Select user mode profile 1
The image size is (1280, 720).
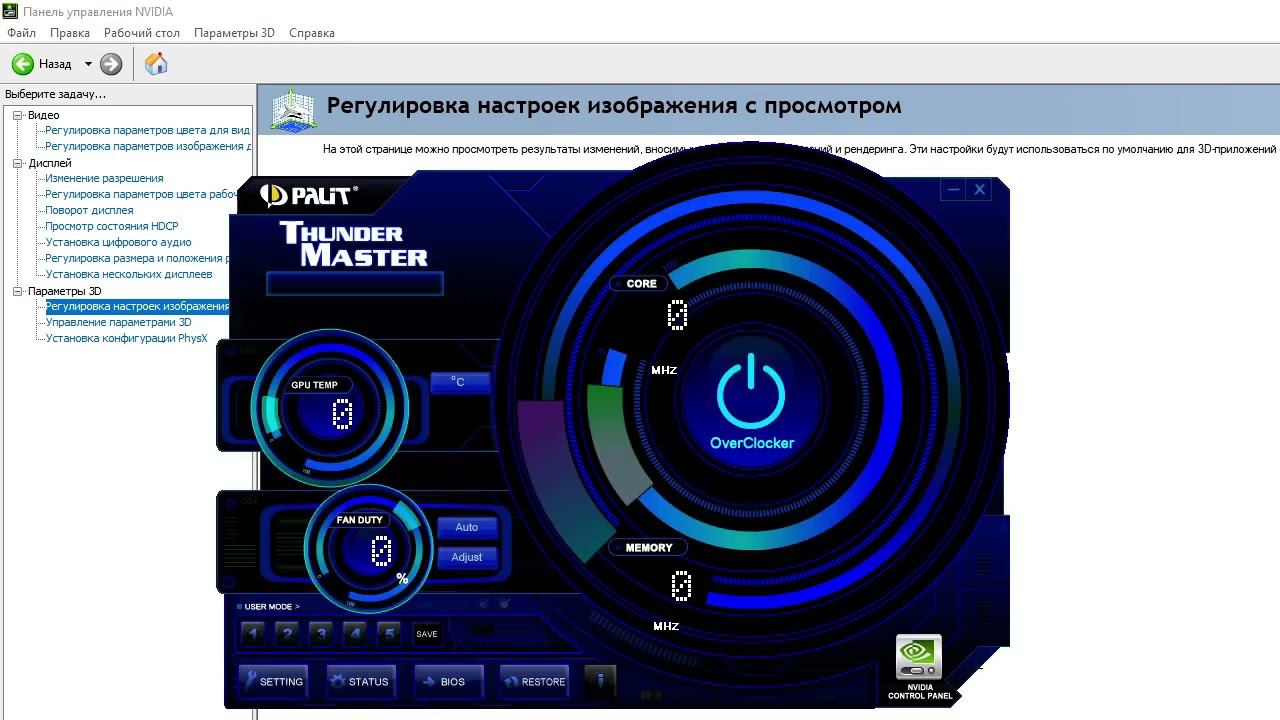tap(253, 633)
